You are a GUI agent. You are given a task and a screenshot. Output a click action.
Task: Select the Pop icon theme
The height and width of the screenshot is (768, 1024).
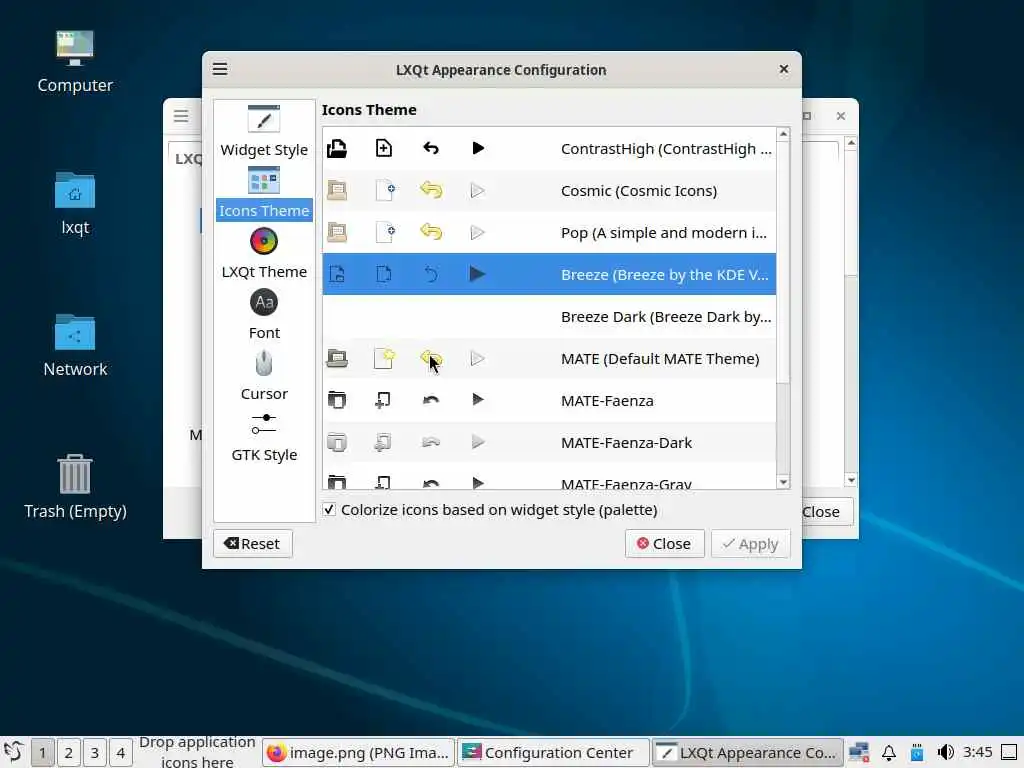tap(549, 232)
